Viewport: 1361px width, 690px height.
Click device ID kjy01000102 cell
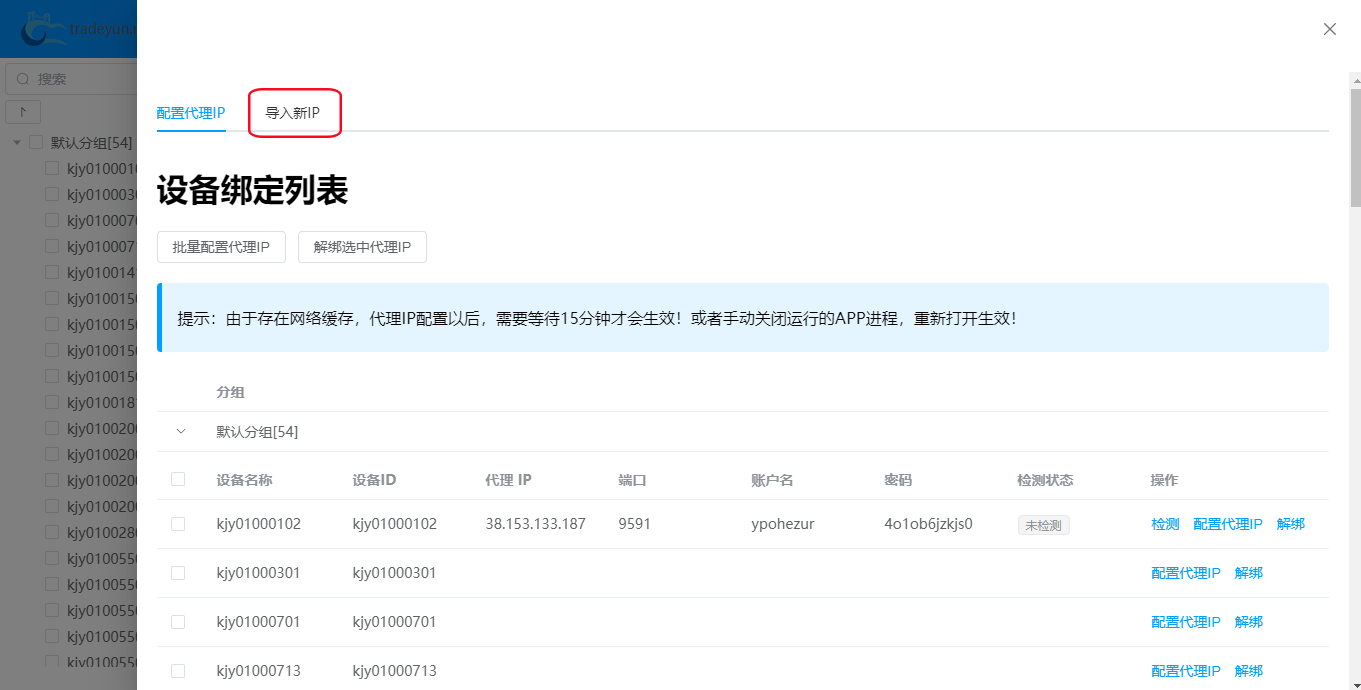tap(395, 524)
